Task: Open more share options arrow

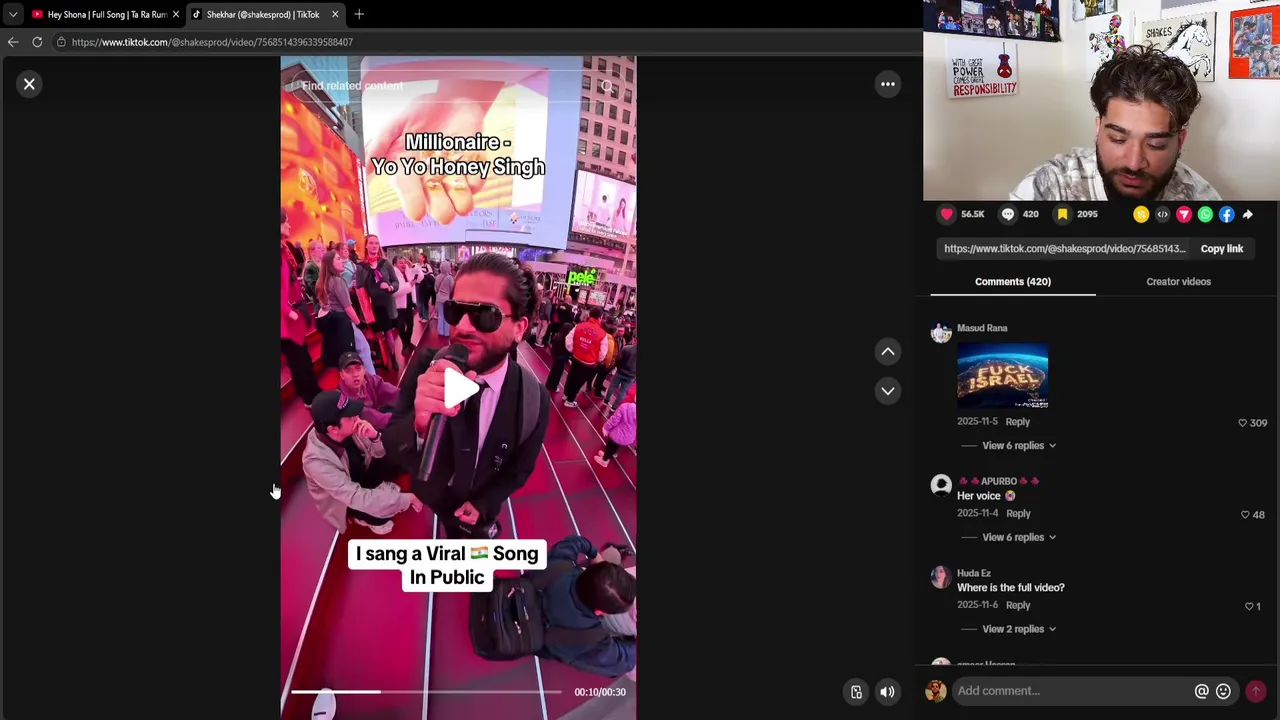Action: click(x=1248, y=214)
